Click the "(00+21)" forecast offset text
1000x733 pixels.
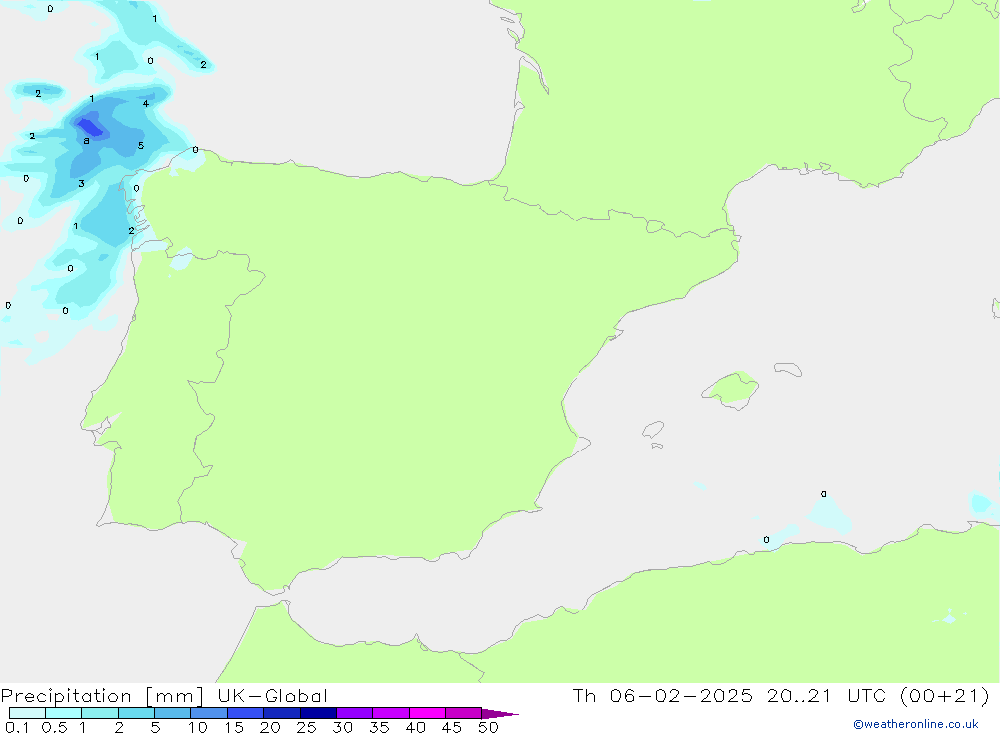(x=944, y=696)
